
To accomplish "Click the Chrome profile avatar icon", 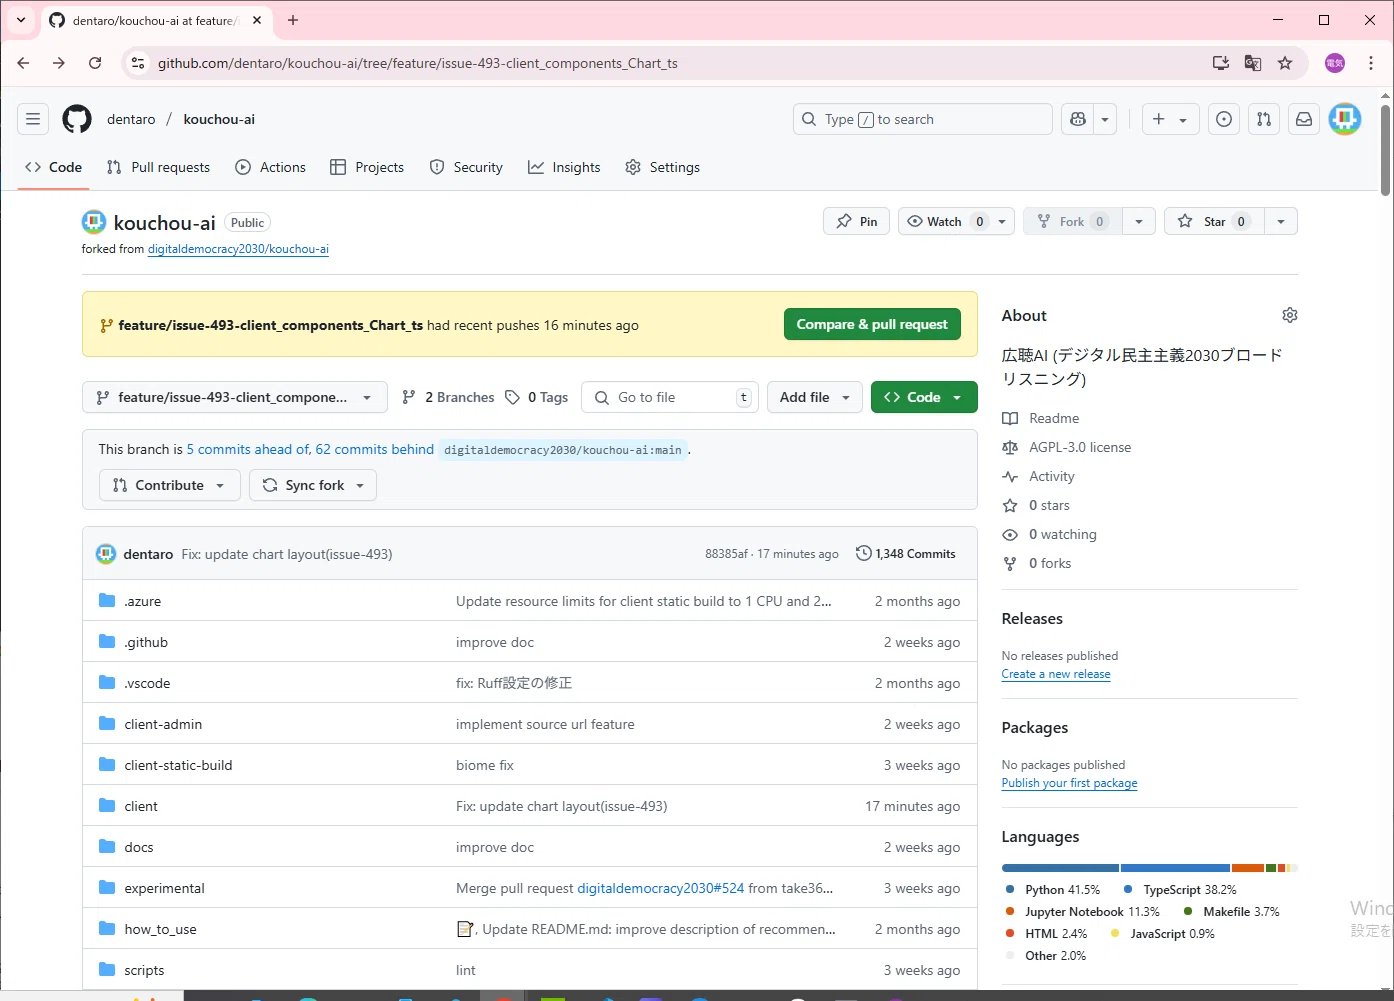I will click(x=1335, y=63).
